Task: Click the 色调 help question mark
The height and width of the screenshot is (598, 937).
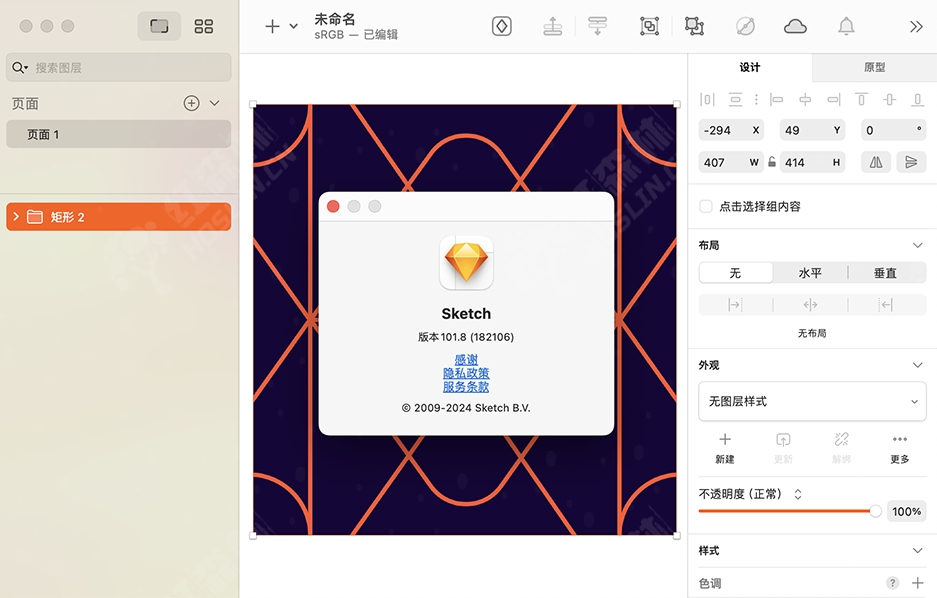Action: pyautogui.click(x=892, y=583)
